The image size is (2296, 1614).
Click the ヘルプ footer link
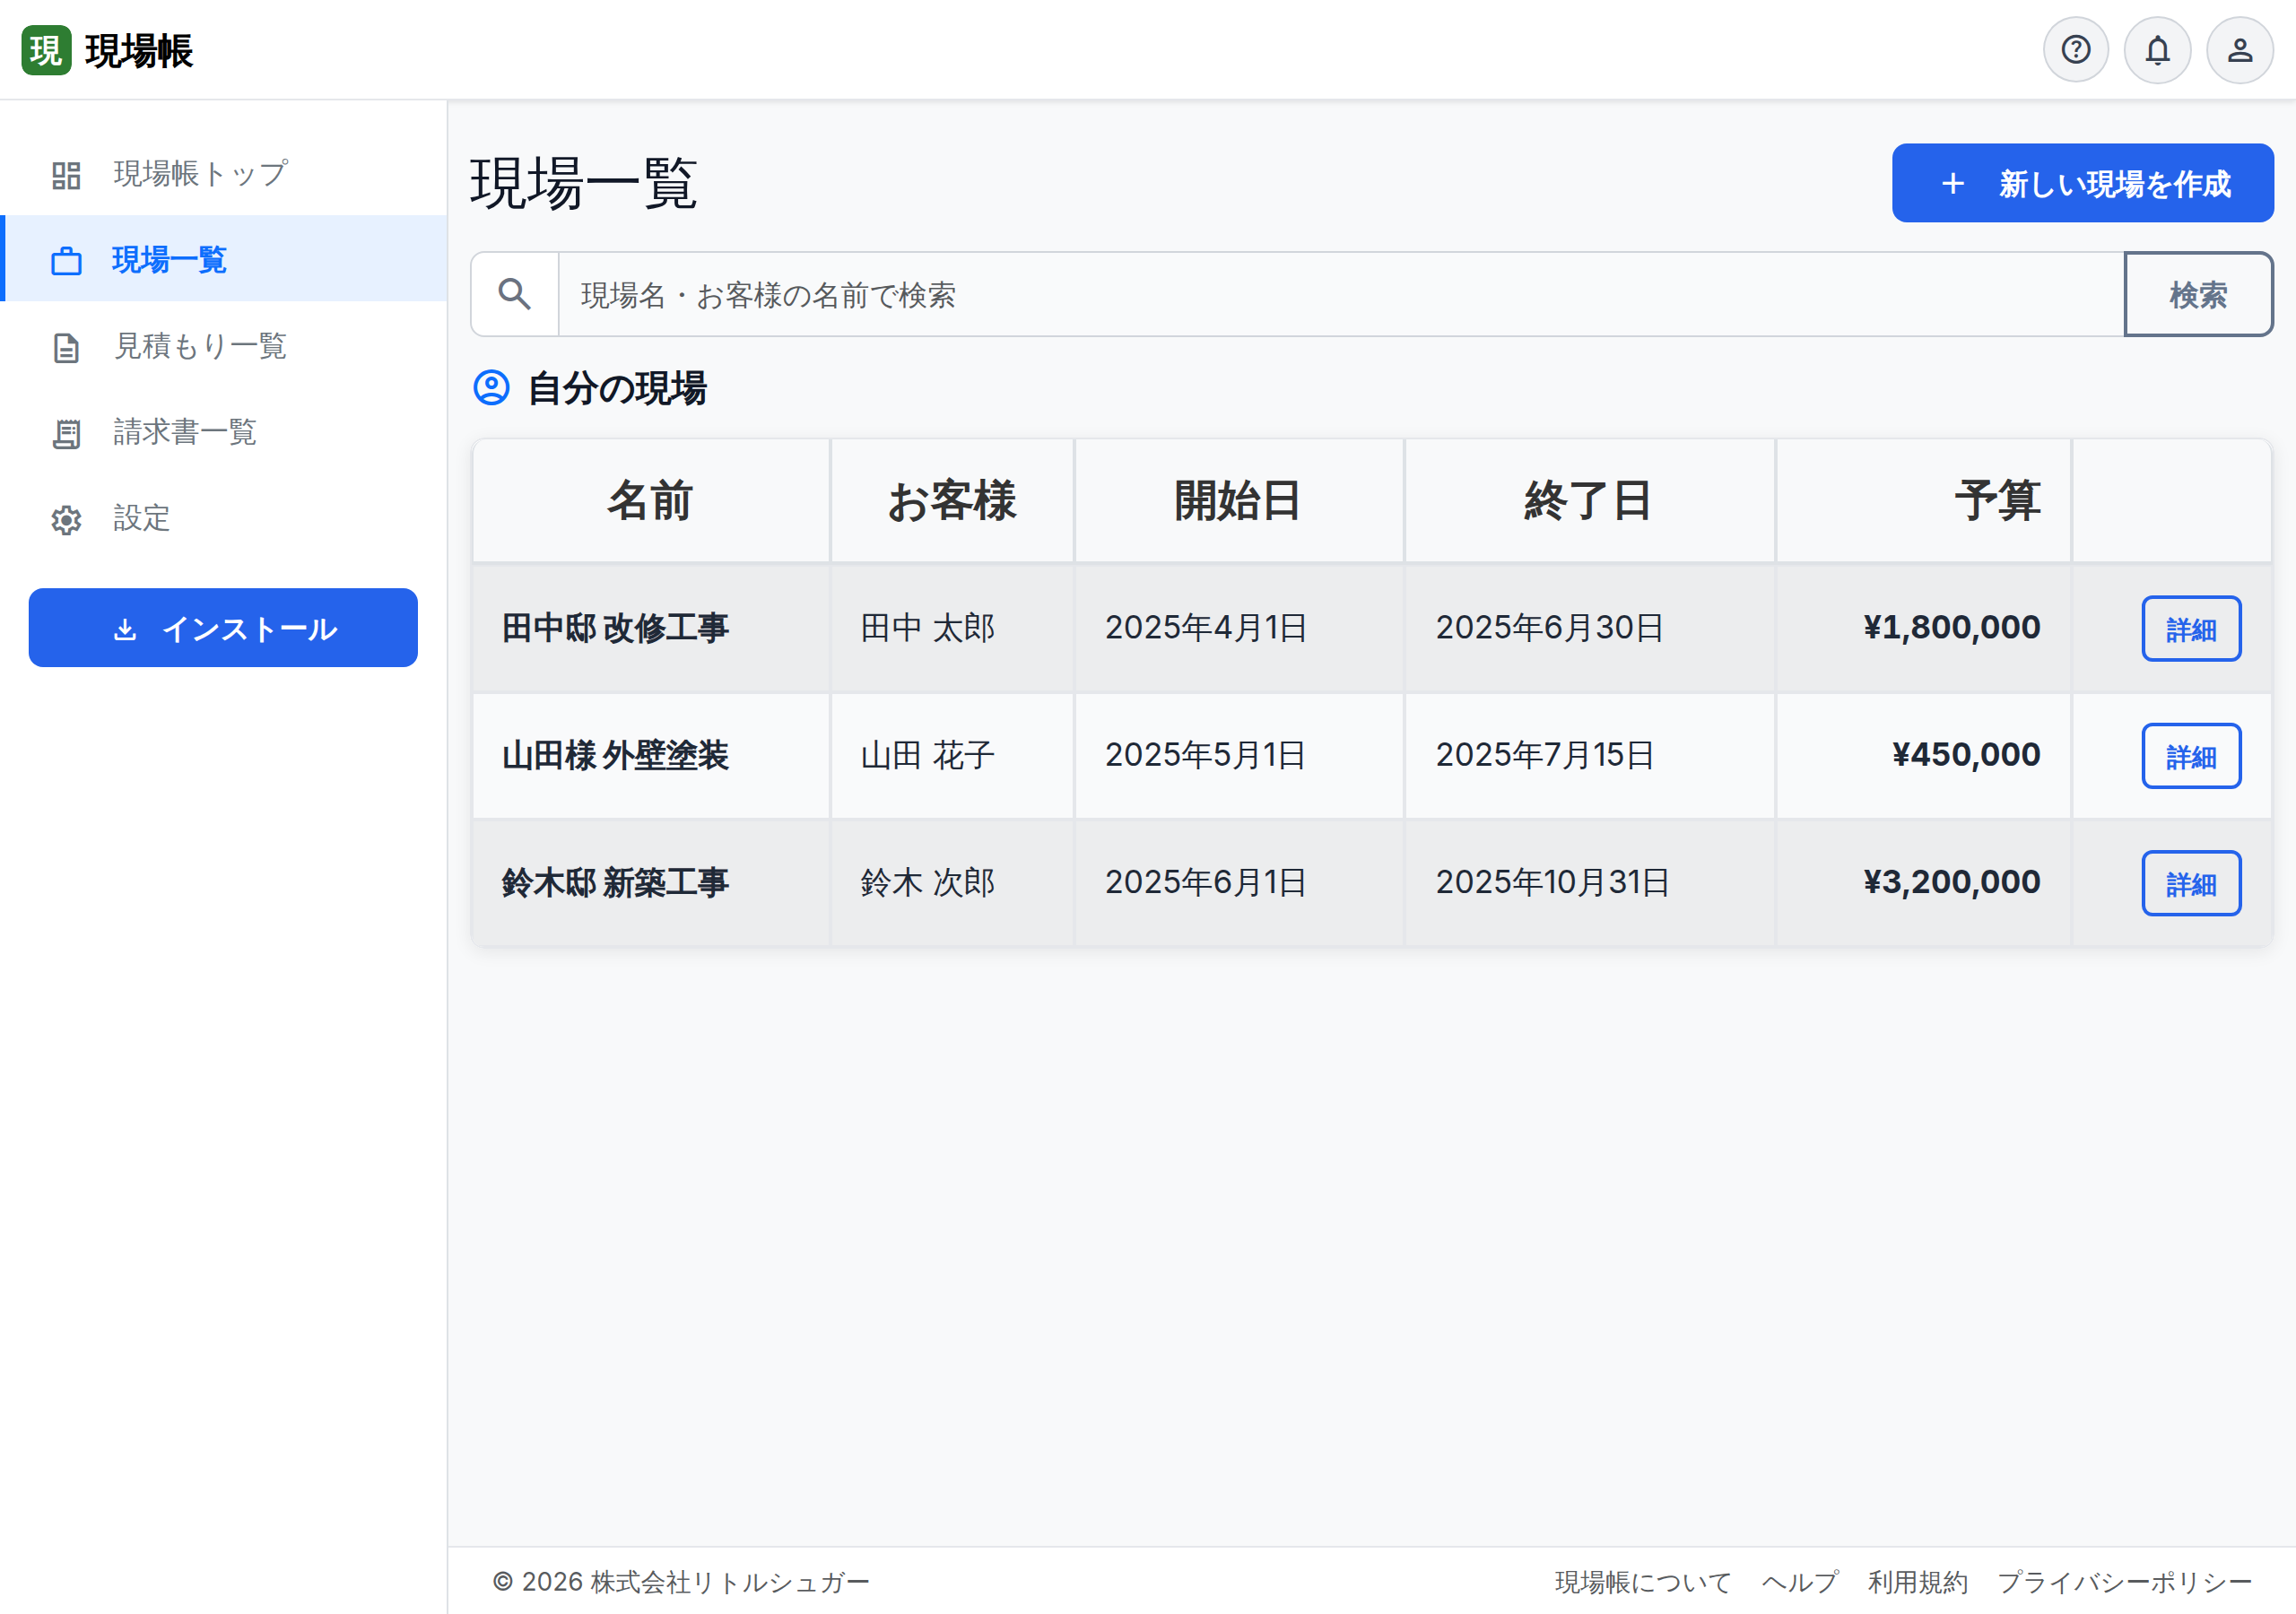tap(1799, 1582)
